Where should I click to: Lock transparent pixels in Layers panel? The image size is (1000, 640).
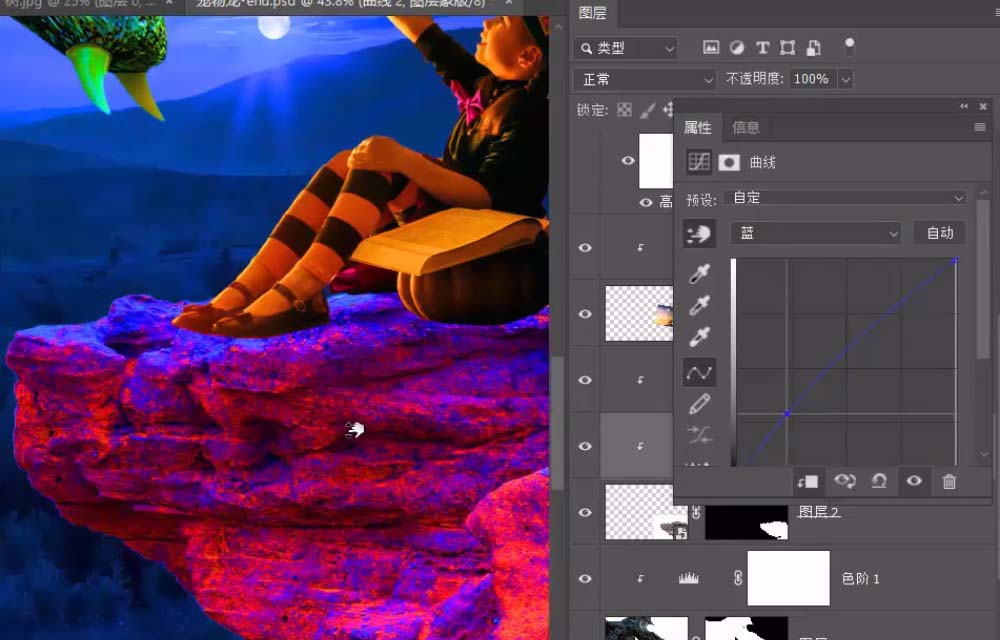tap(624, 110)
